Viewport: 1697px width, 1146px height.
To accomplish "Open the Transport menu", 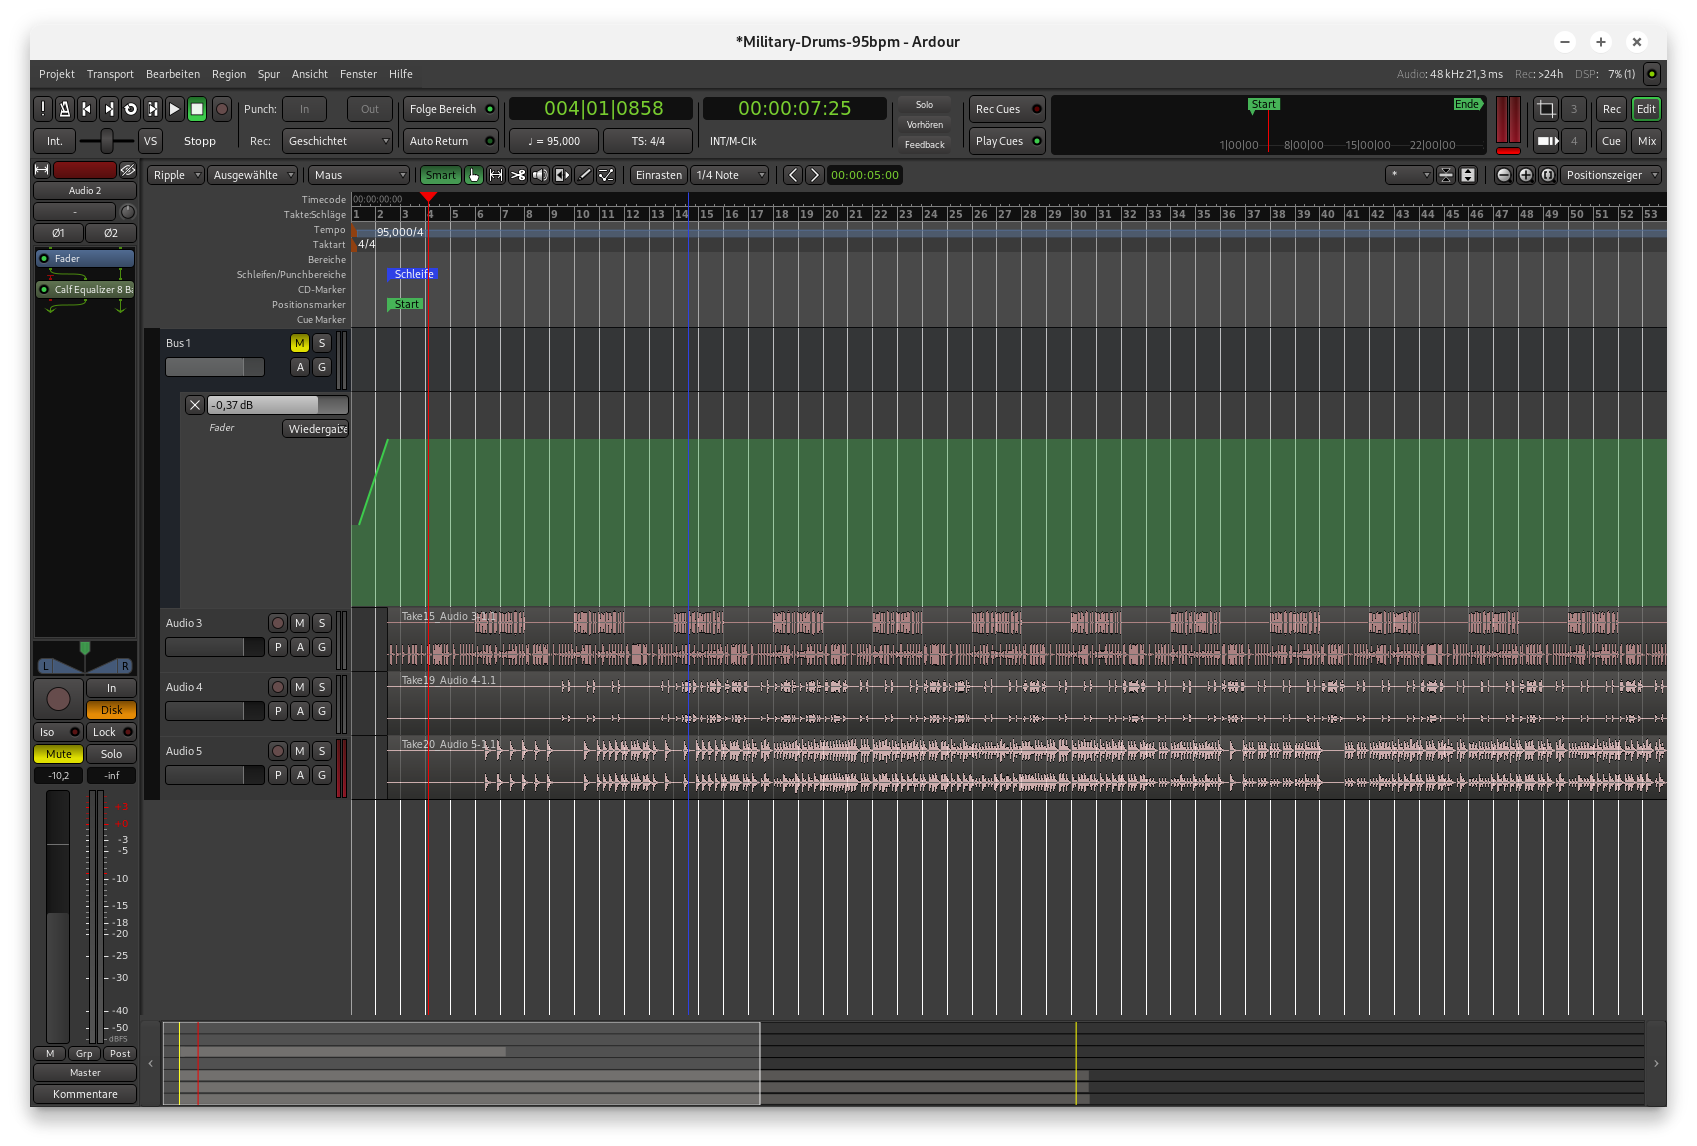I will pos(110,74).
